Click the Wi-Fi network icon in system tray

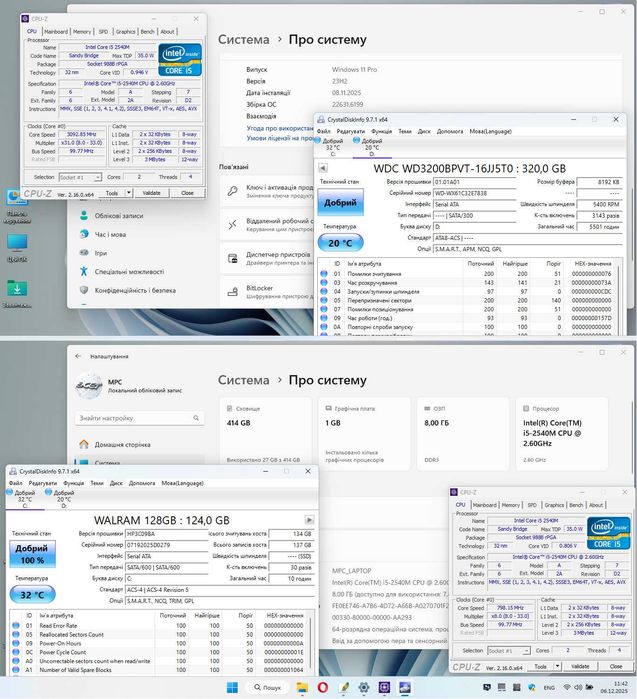567,687
